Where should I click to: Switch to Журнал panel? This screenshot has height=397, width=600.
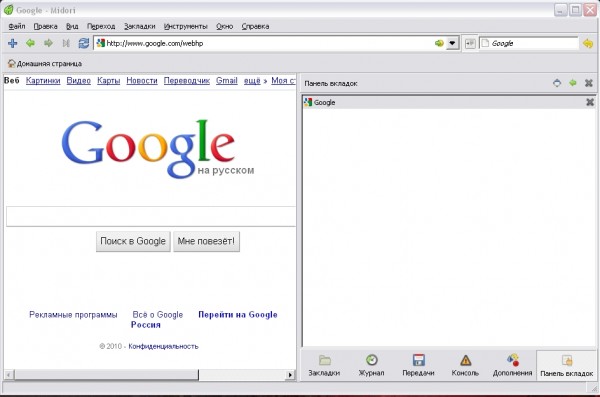pos(371,365)
